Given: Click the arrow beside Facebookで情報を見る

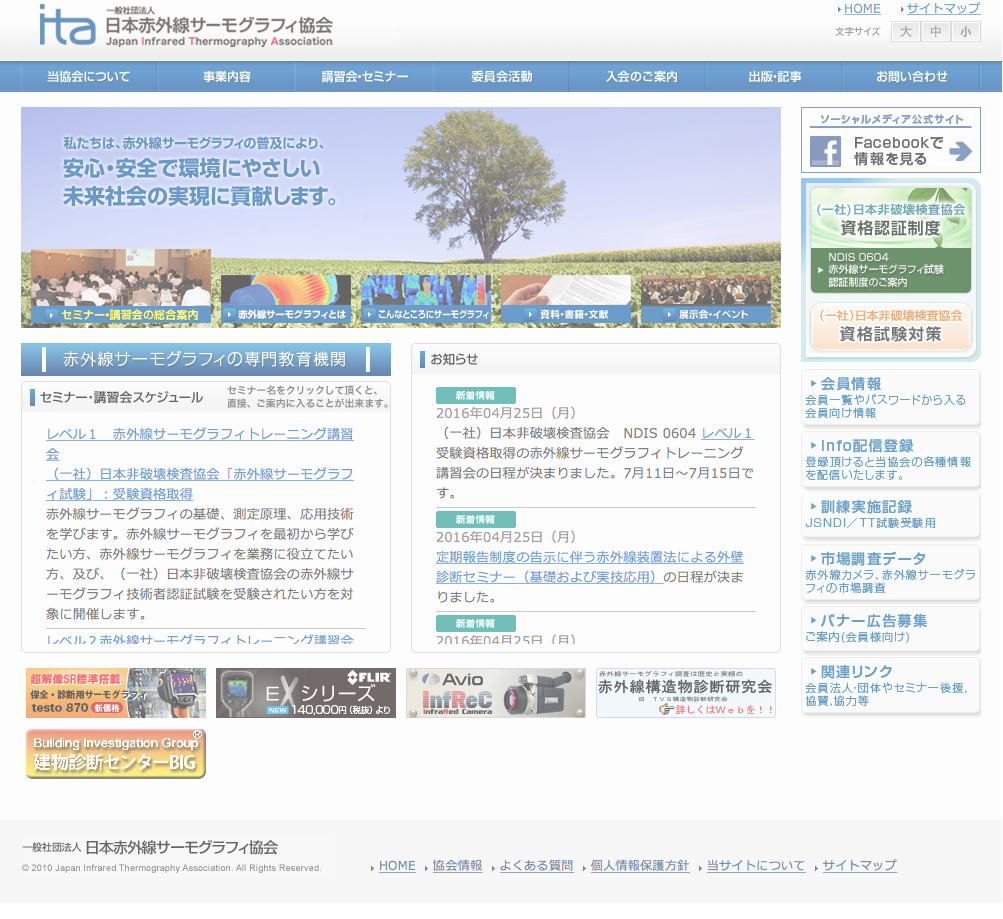Looking at the screenshot, I should point(960,151).
